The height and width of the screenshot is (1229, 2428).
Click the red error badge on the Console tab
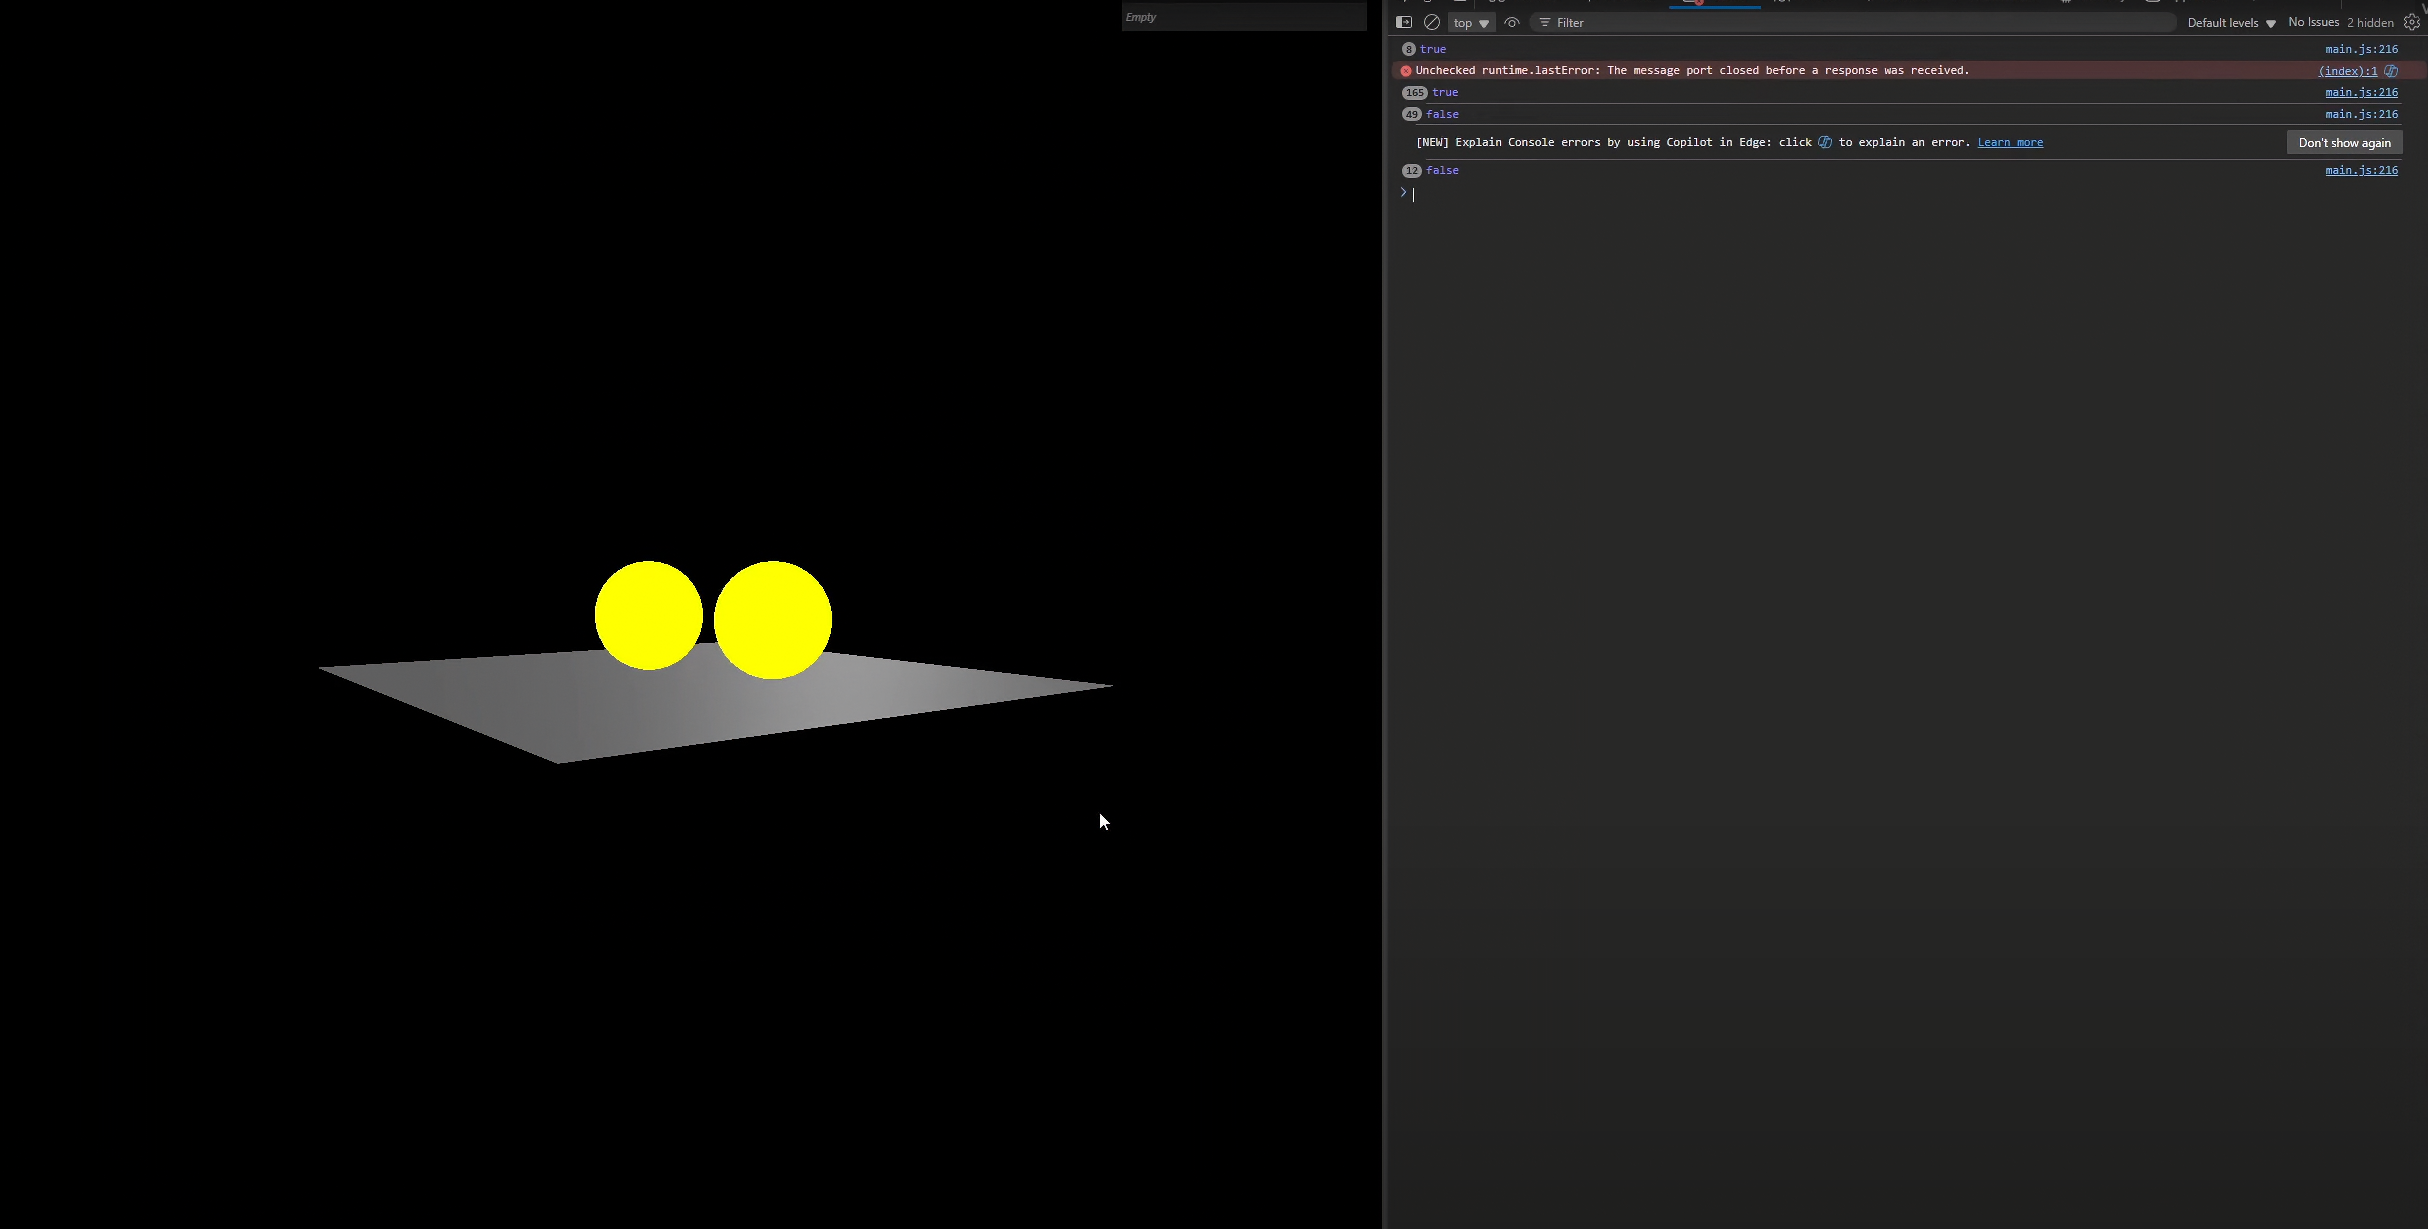[1700, 3]
